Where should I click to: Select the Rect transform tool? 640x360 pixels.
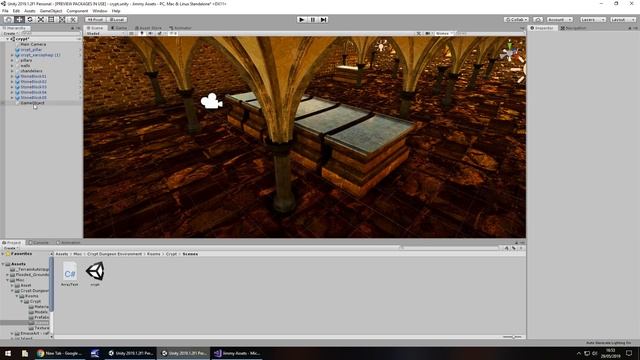pyautogui.click(x=51, y=20)
